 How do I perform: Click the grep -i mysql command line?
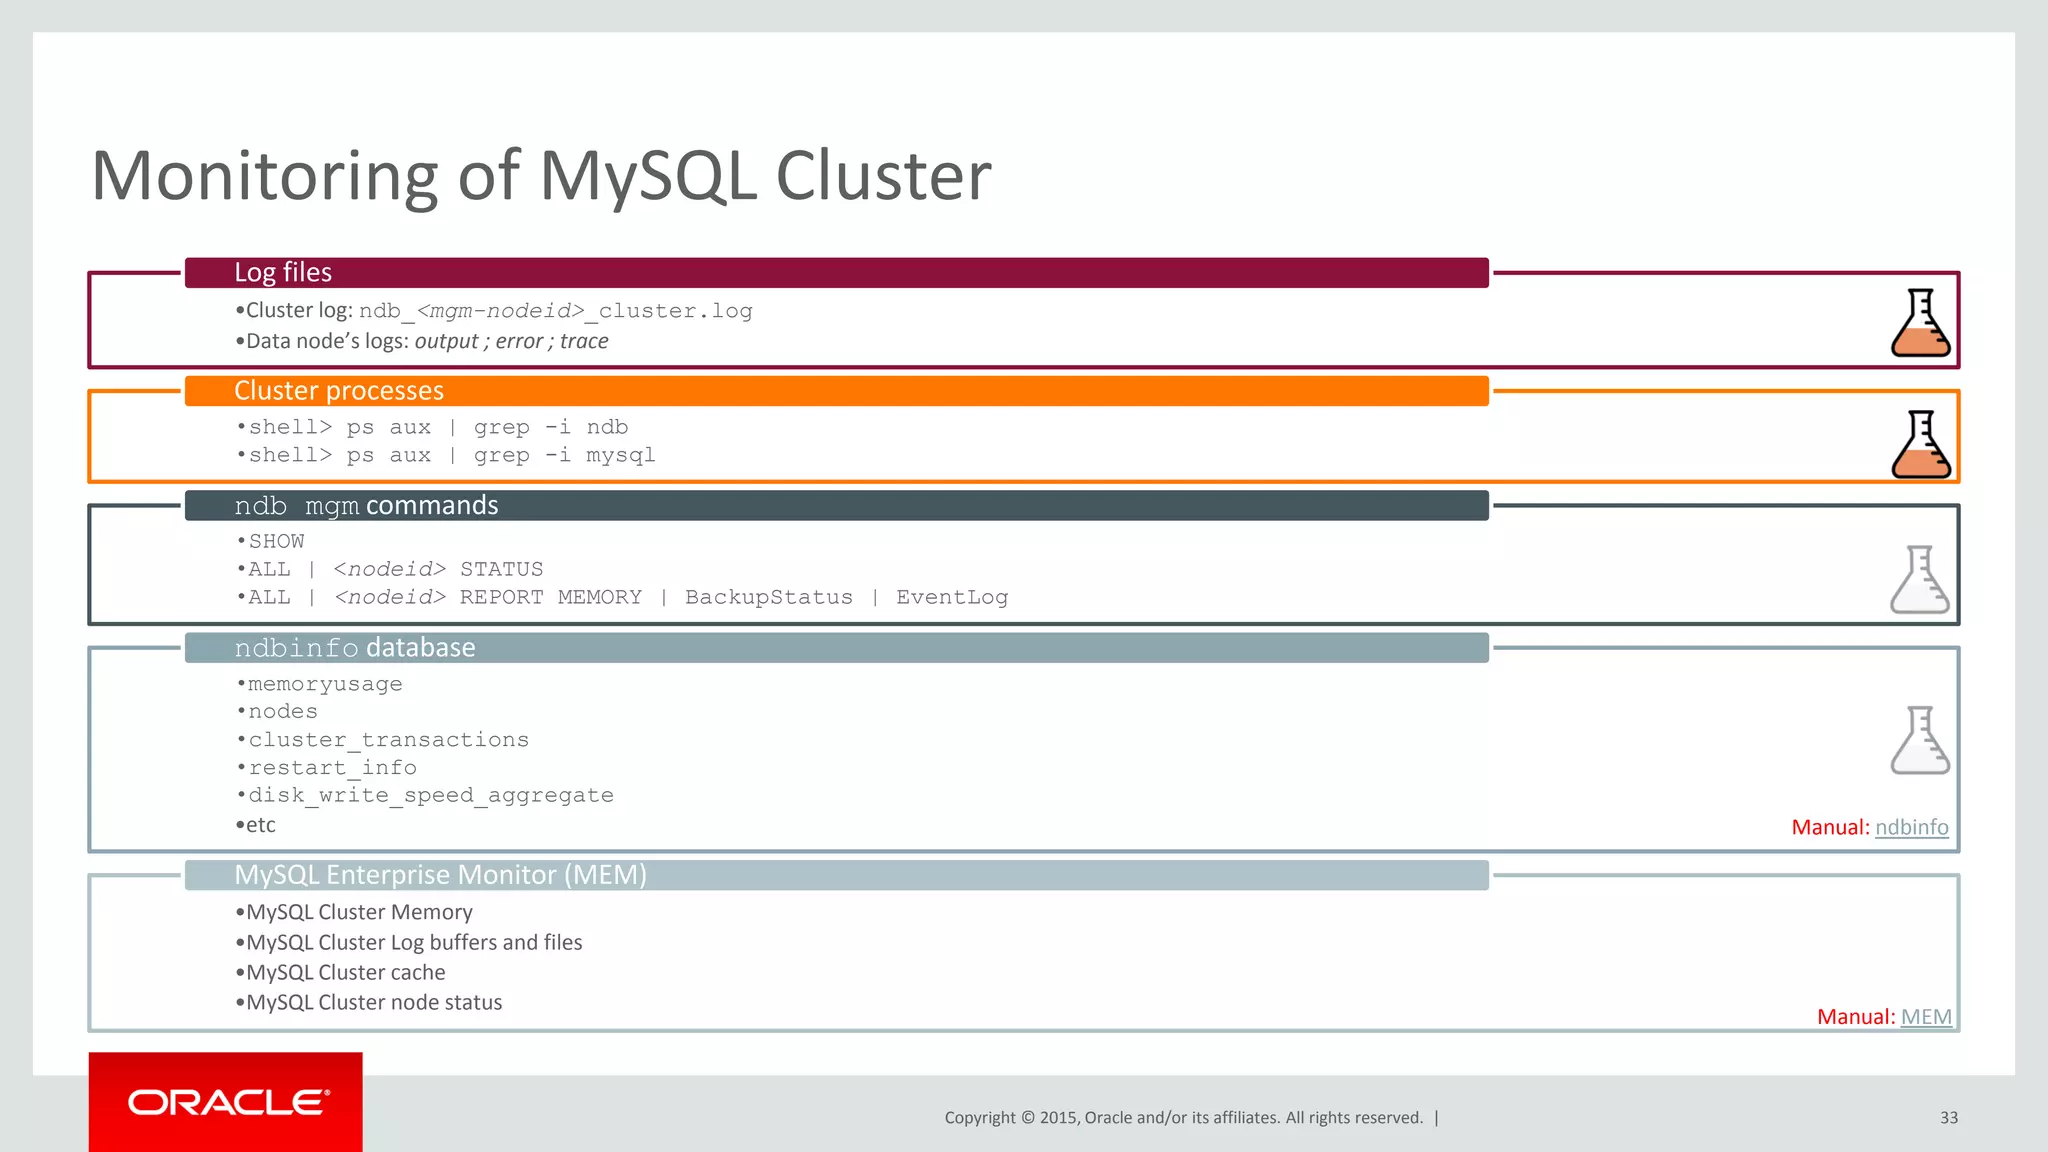point(446,455)
